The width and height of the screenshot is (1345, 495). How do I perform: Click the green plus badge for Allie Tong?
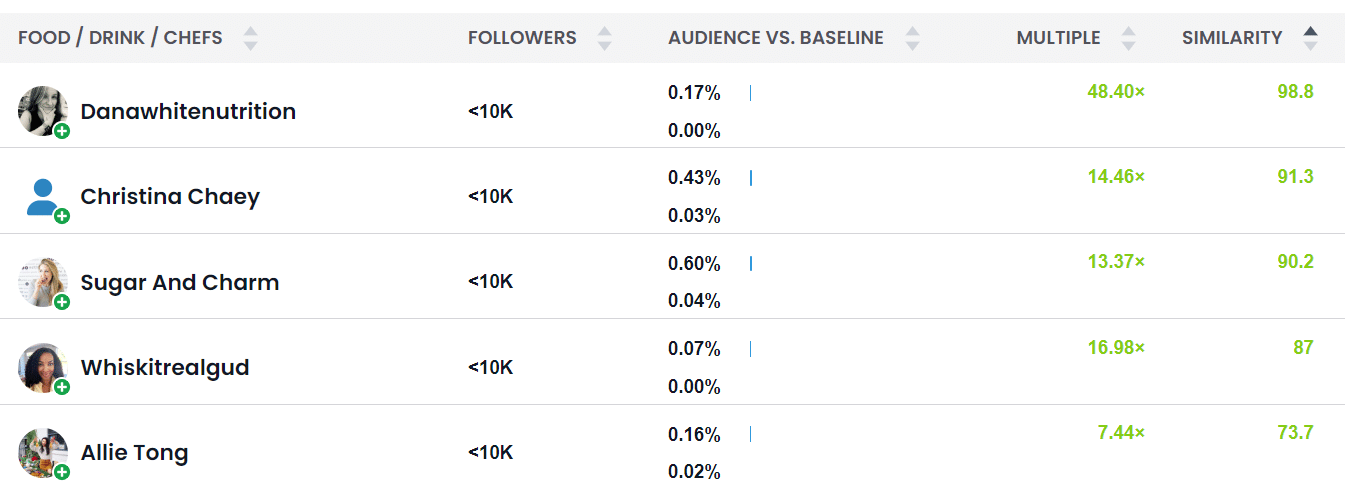(62, 472)
